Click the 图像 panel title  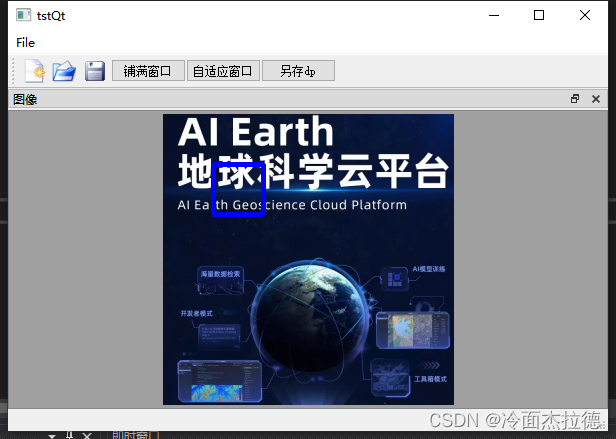(x=25, y=99)
